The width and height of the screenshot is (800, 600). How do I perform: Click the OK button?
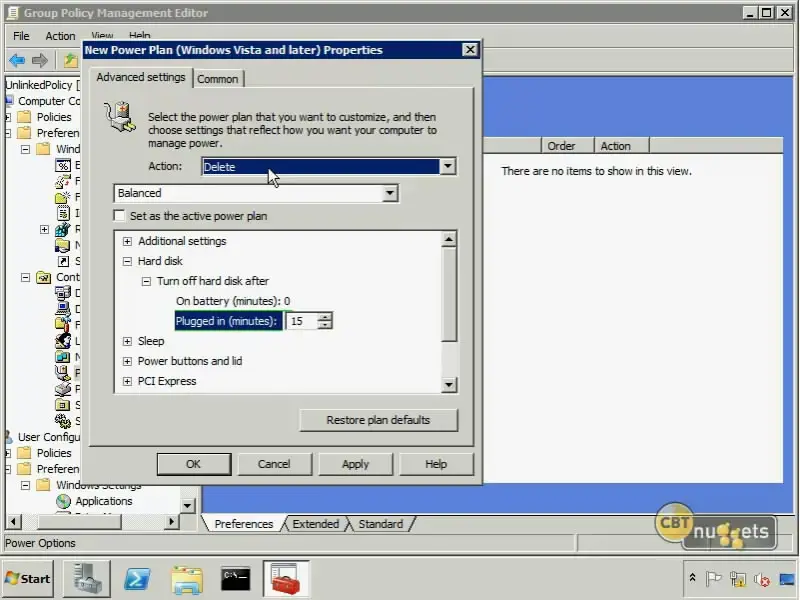point(194,464)
